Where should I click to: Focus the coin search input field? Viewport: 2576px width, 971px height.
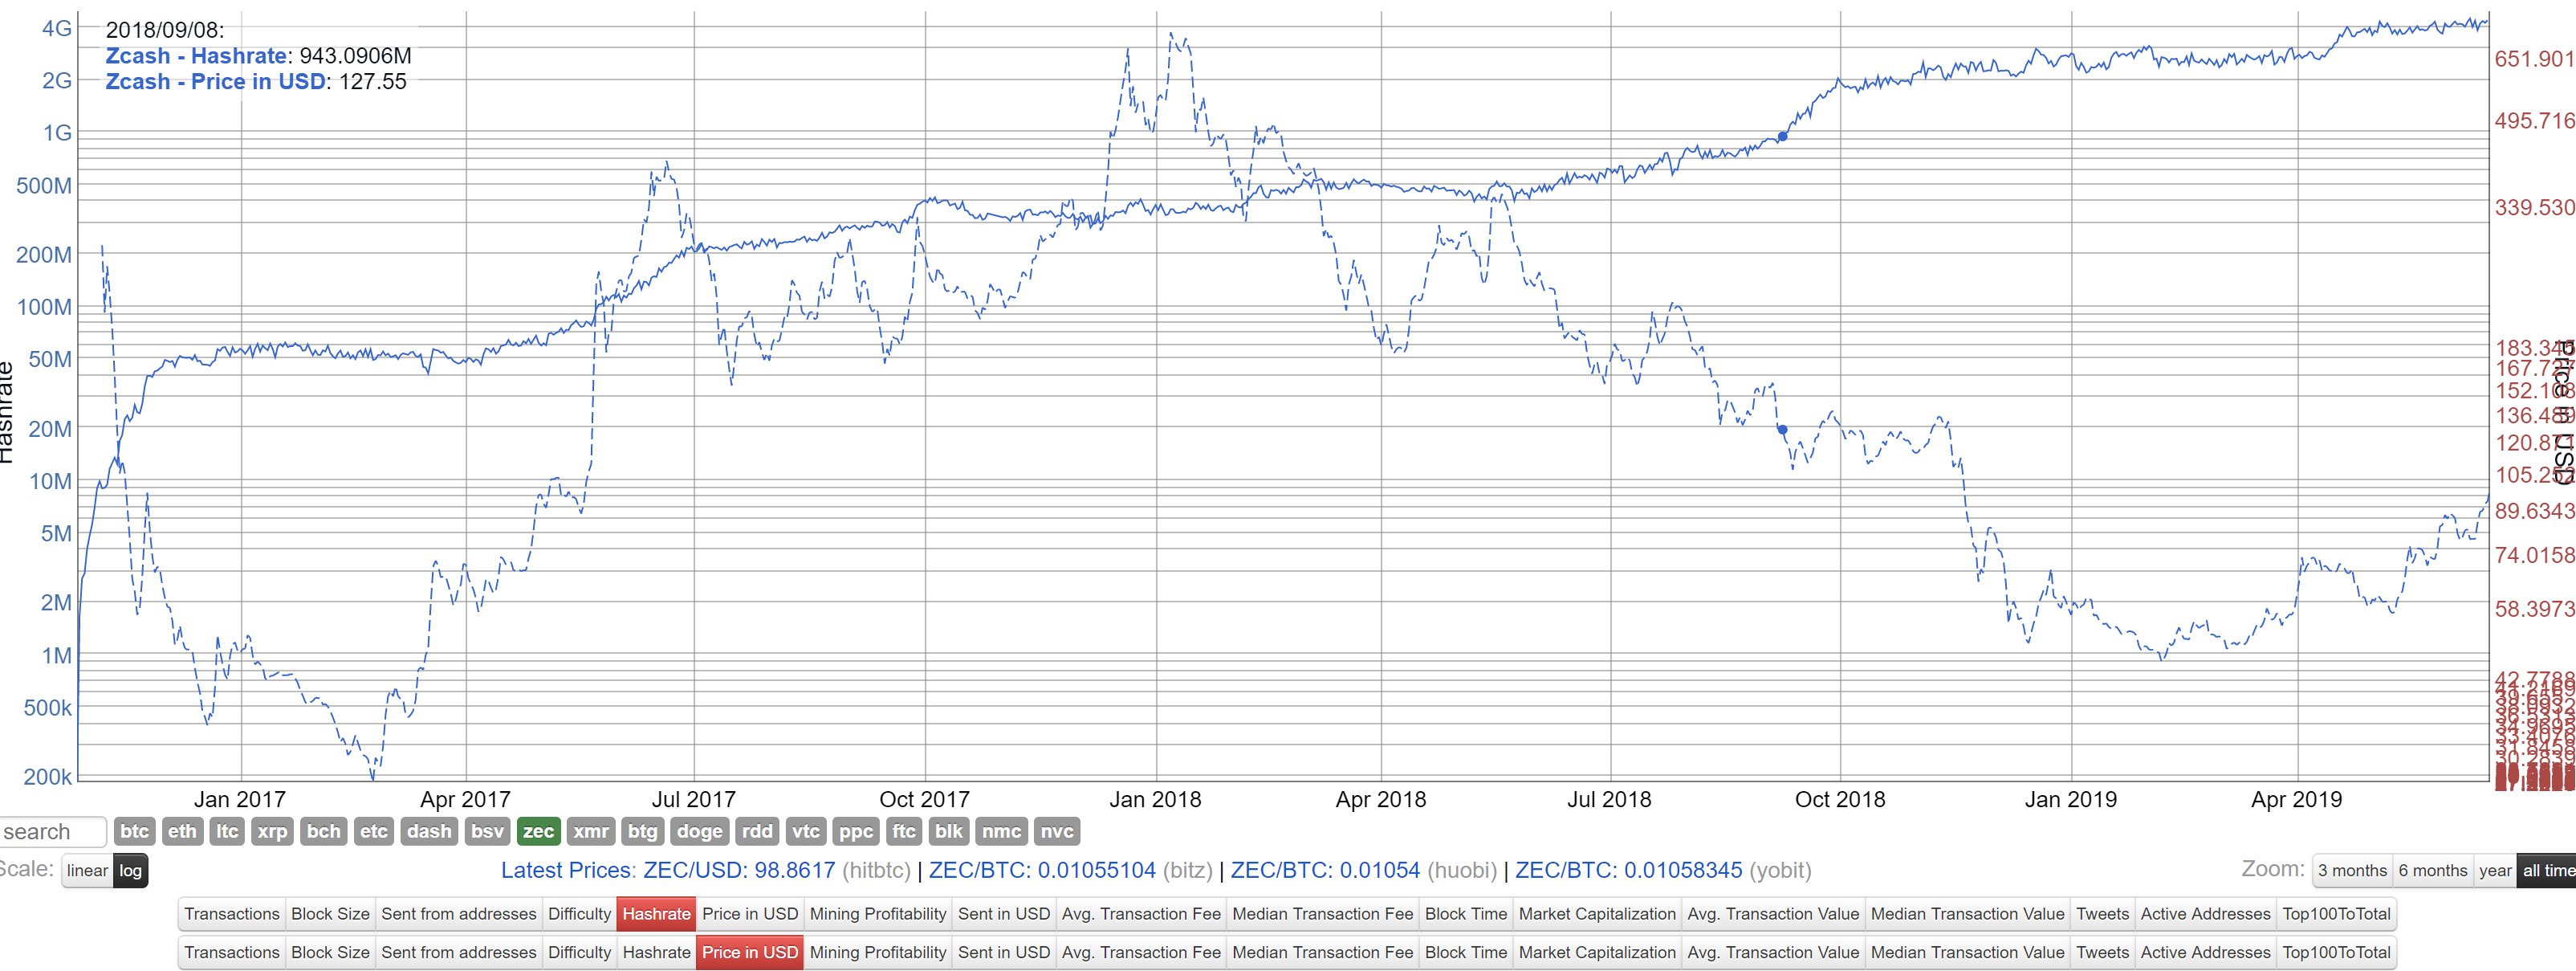point(52,831)
